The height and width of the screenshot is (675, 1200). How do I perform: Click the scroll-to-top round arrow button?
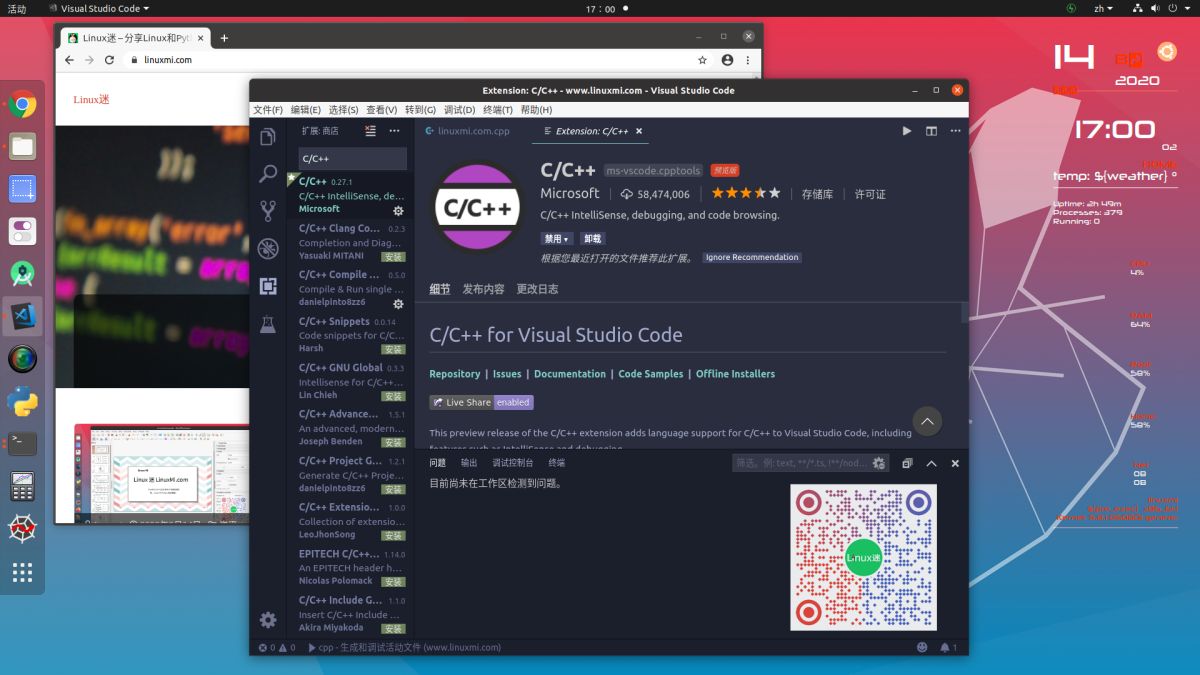pyautogui.click(x=927, y=422)
